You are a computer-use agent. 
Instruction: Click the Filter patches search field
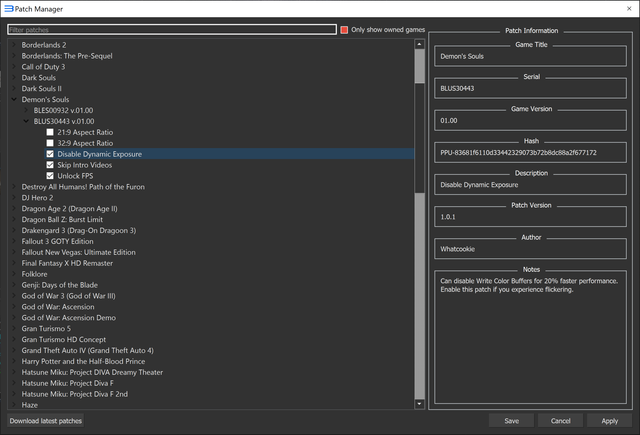point(172,30)
